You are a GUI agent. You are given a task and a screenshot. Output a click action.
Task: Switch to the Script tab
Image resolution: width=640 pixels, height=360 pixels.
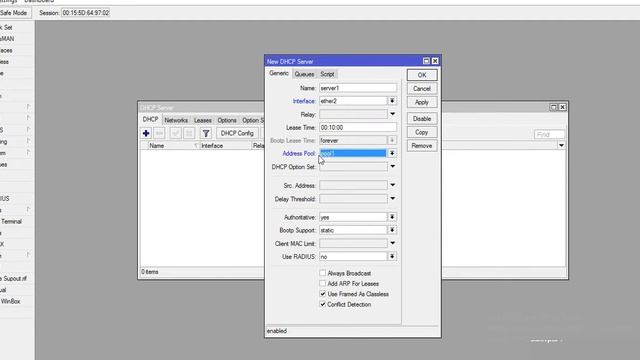327,74
